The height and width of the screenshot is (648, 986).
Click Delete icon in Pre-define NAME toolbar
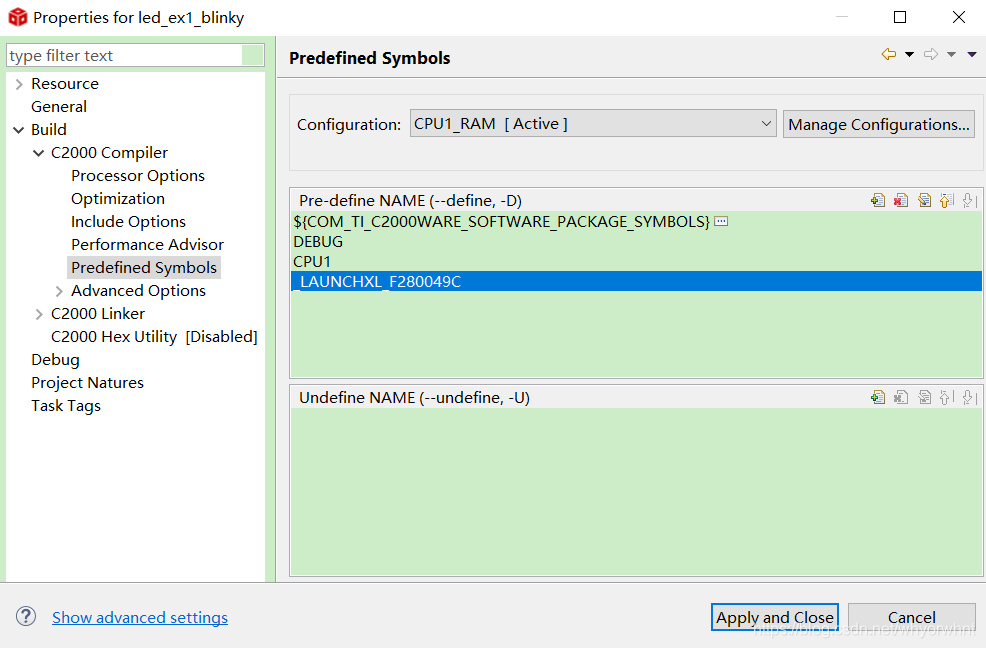point(901,200)
